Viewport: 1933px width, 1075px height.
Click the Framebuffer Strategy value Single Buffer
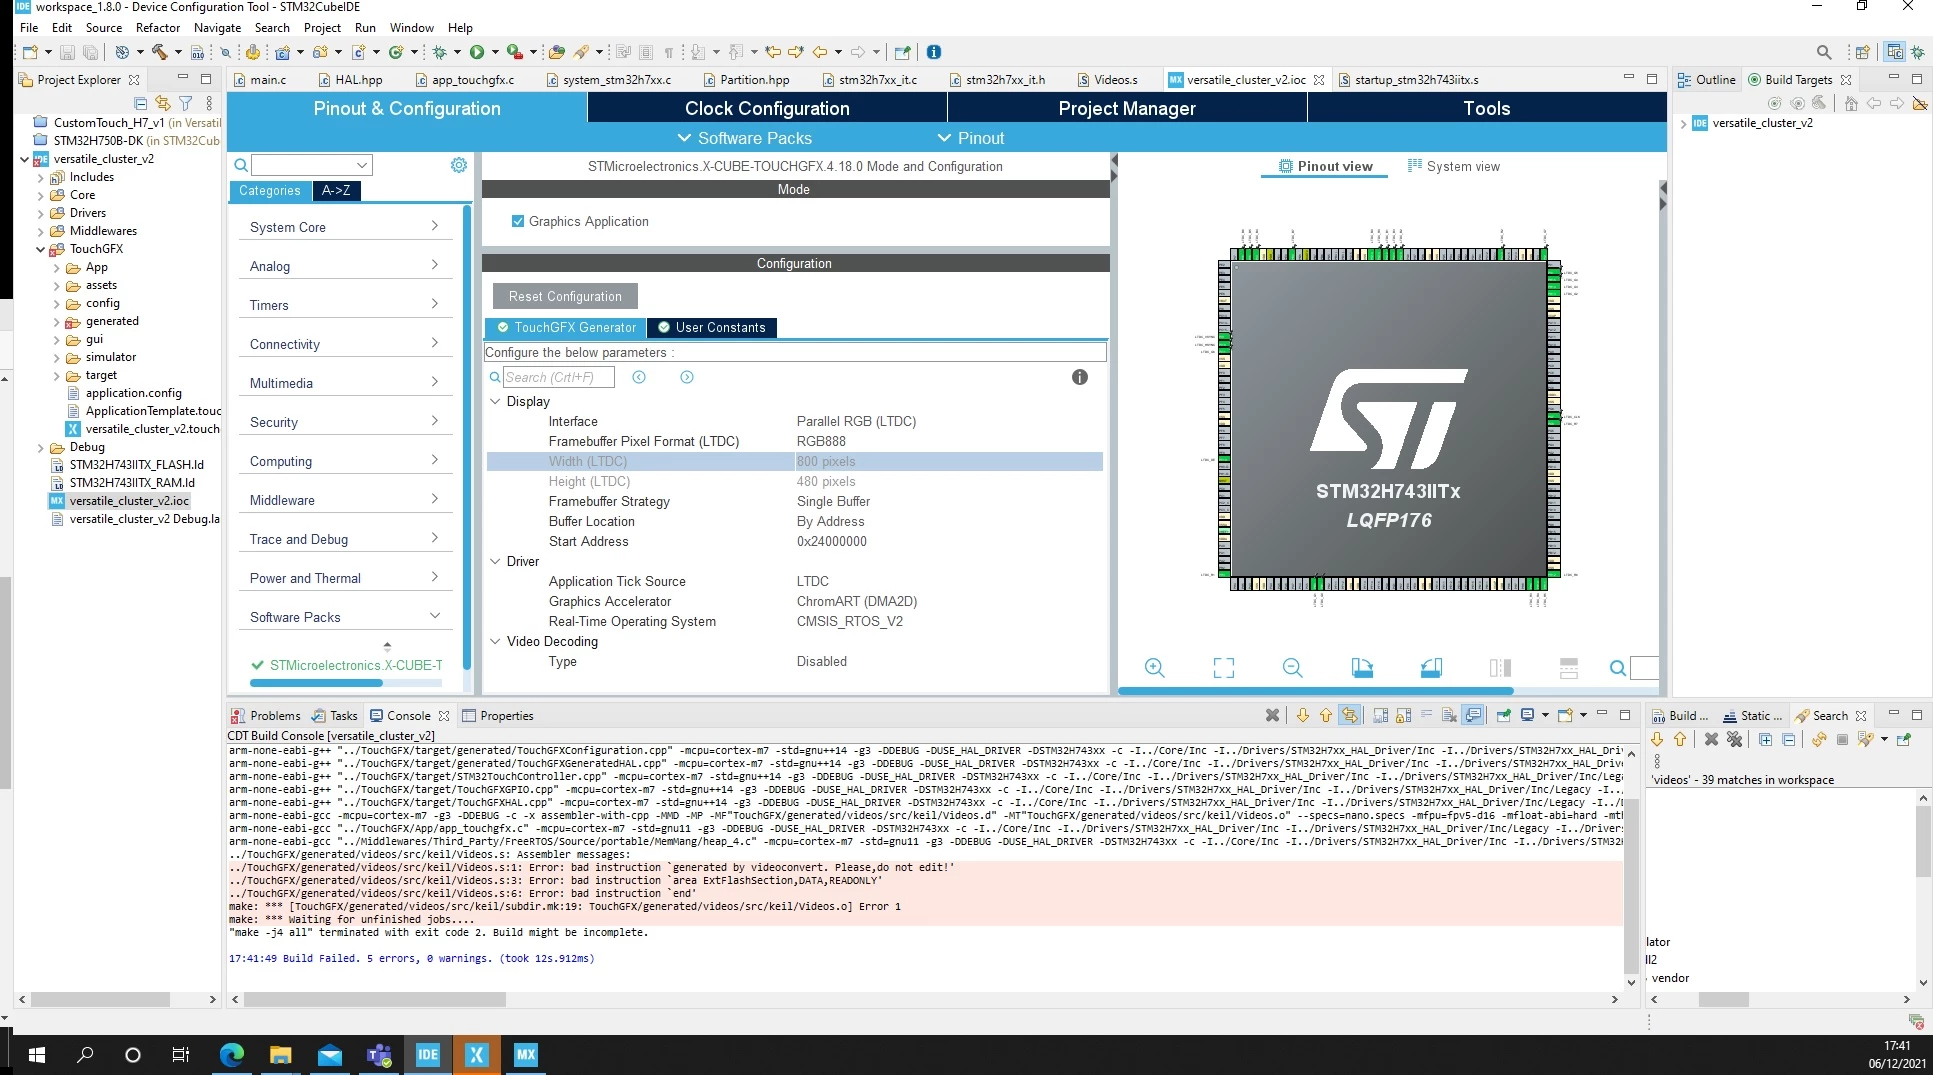click(834, 501)
